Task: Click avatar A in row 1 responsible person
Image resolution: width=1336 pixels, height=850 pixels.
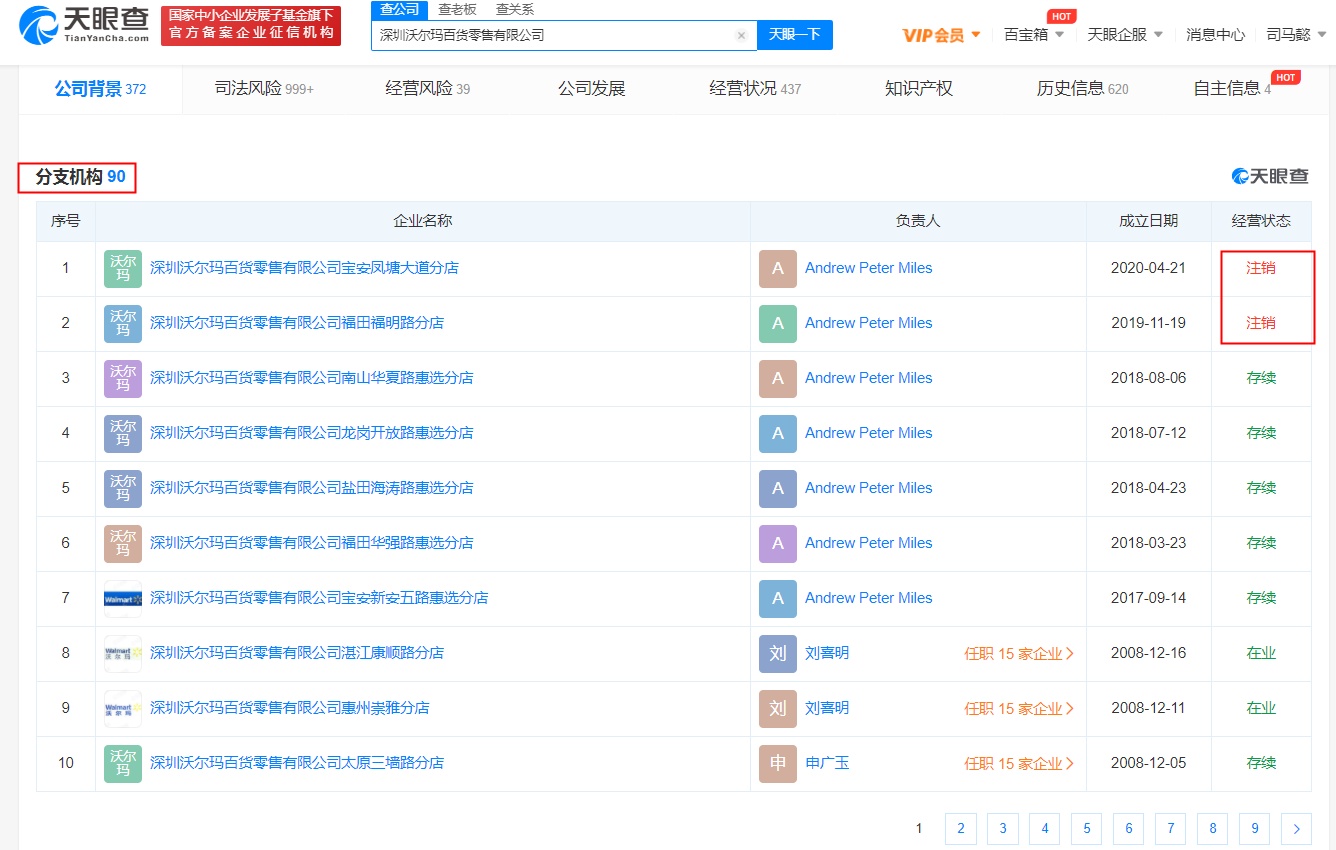Action: 778,268
